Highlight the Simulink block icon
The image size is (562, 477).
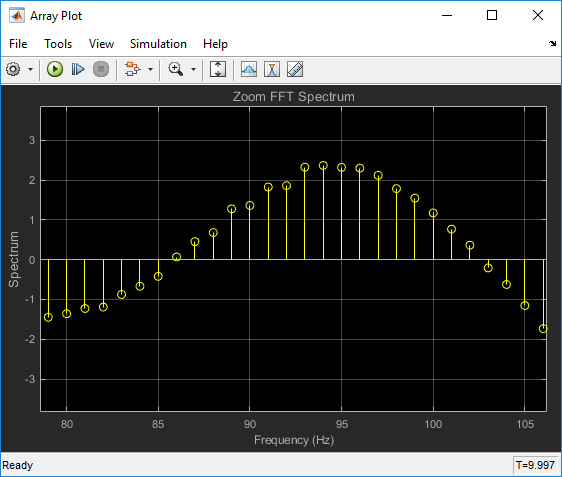tap(132, 69)
